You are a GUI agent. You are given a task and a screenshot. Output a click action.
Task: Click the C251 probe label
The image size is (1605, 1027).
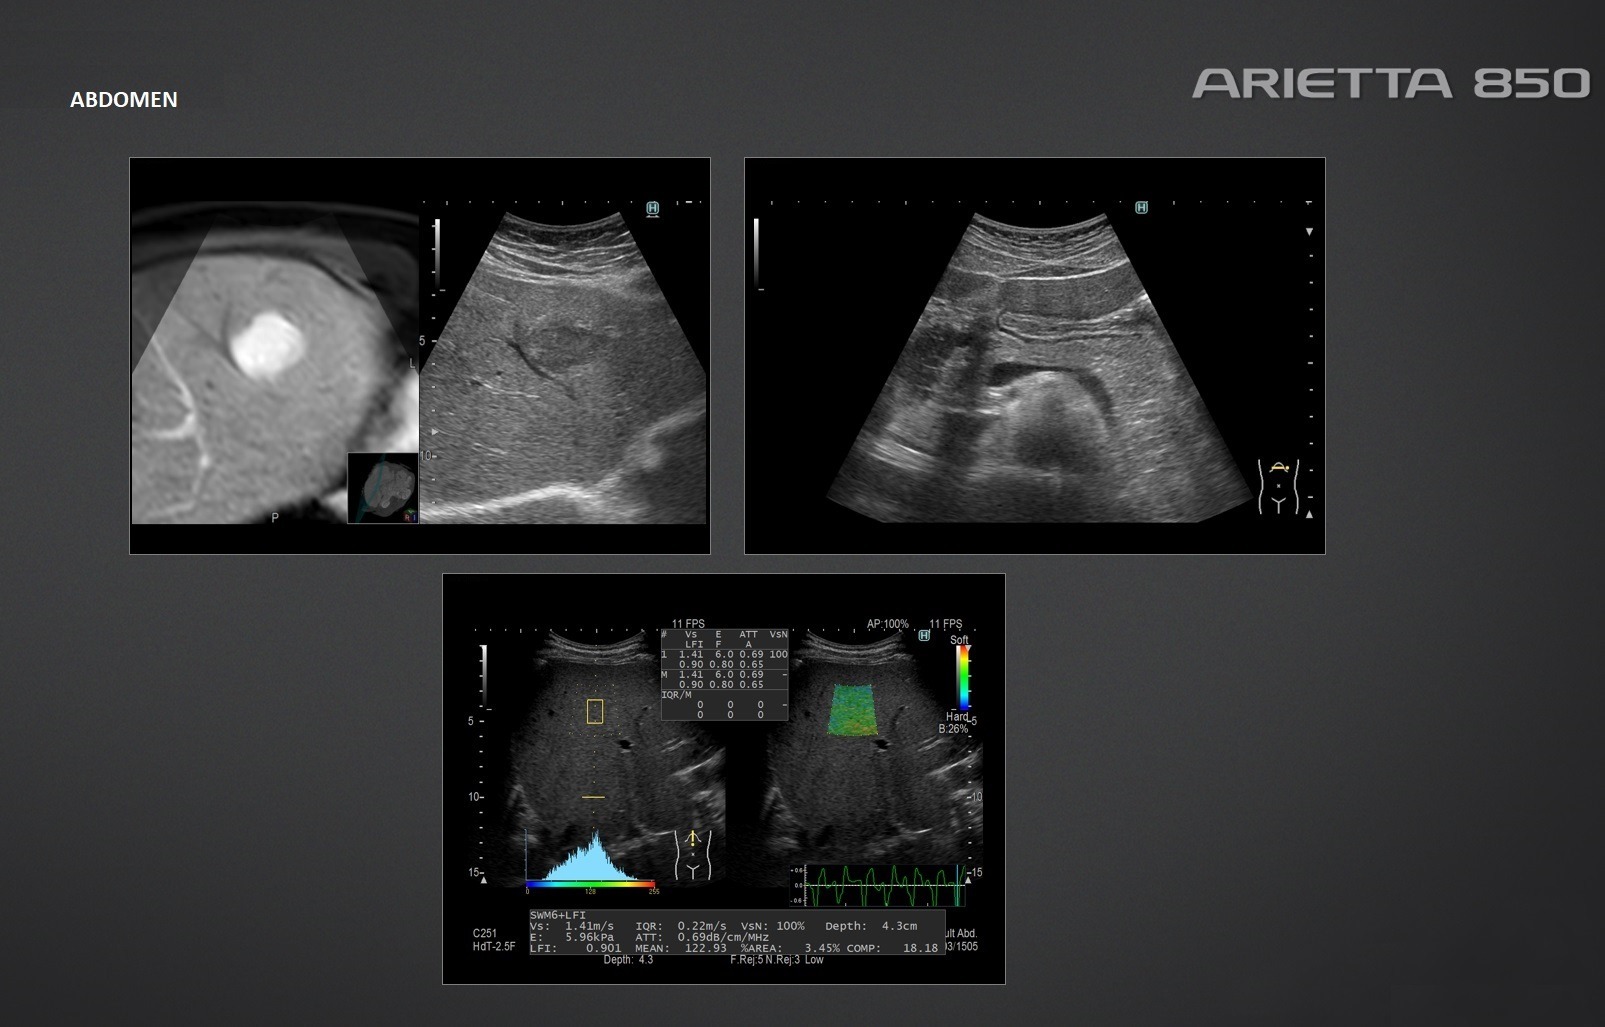[485, 934]
